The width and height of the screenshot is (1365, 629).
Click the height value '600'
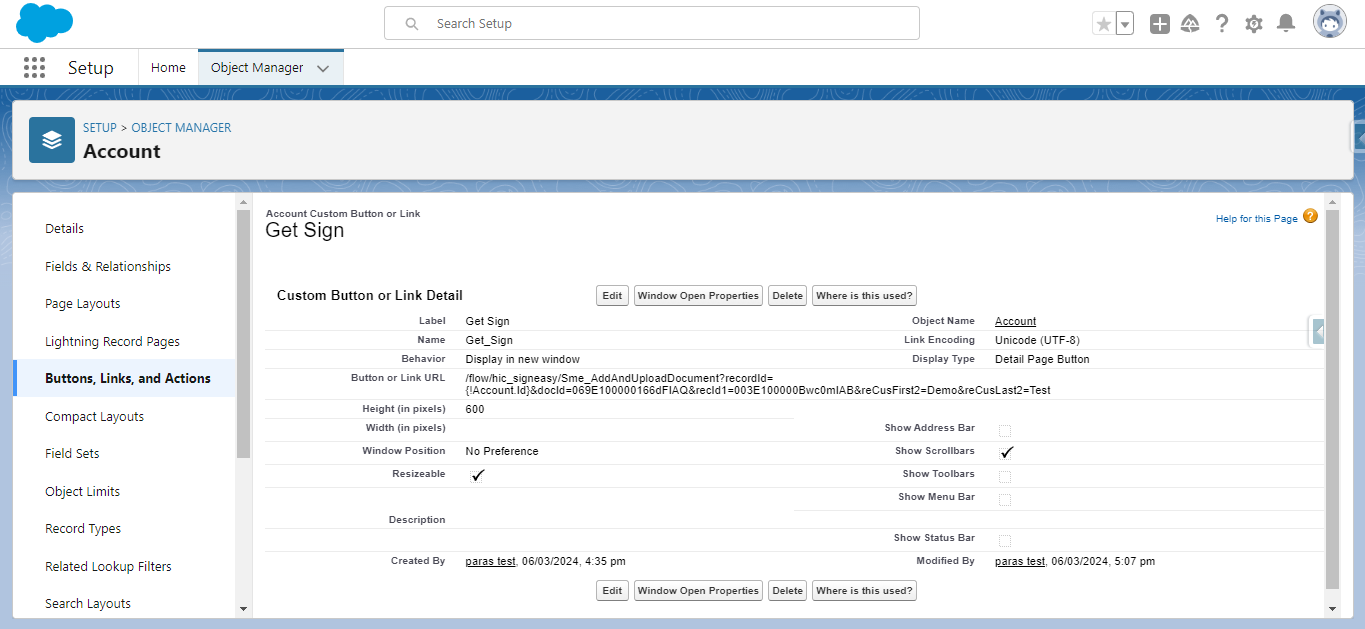tap(475, 409)
